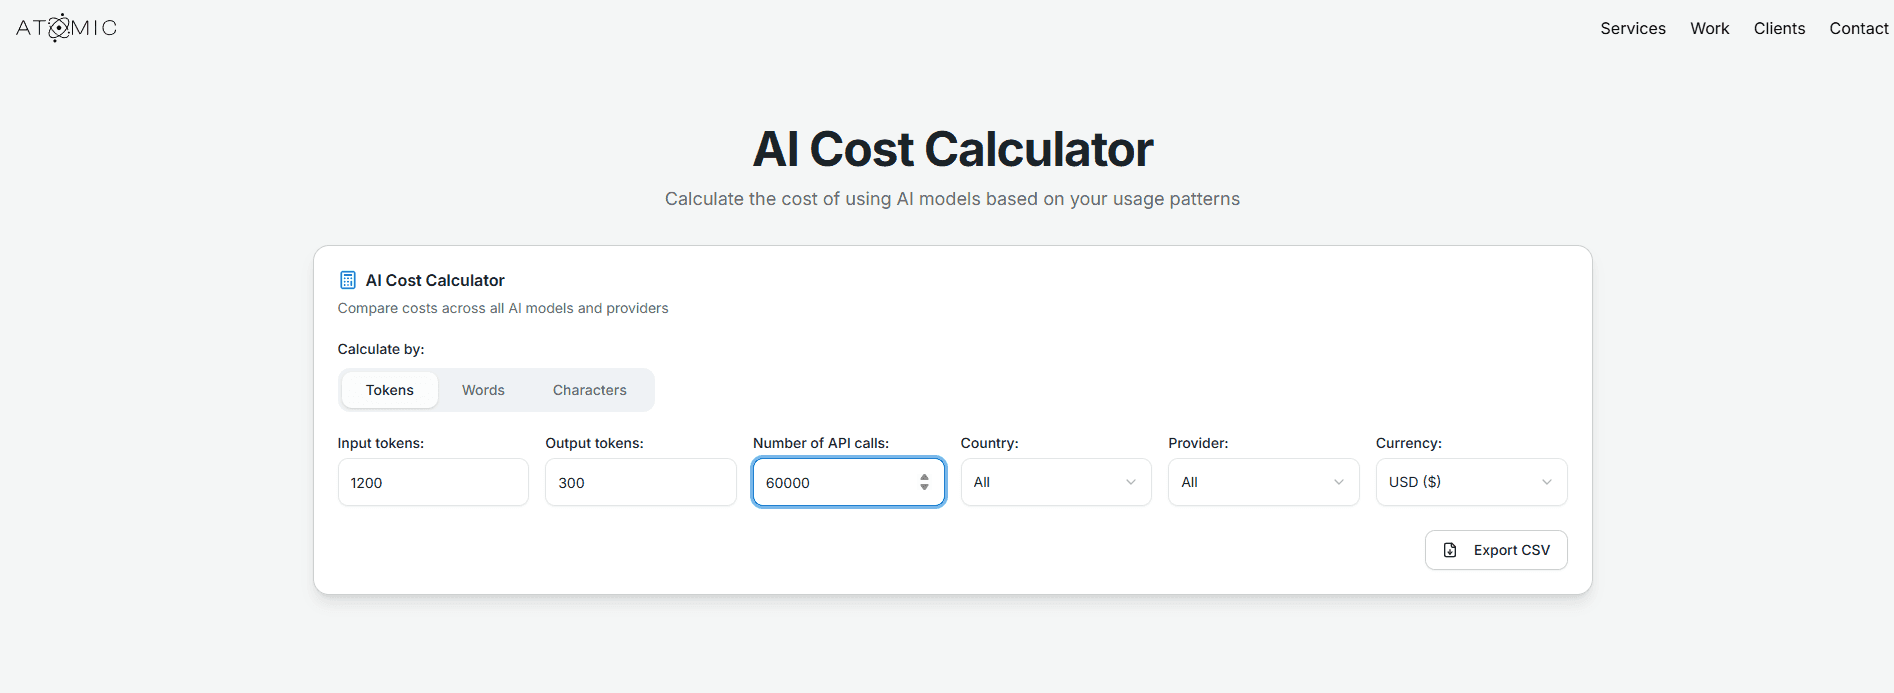This screenshot has height=693, width=1894.
Task: Focus the Output tokens field
Action: pyautogui.click(x=640, y=482)
